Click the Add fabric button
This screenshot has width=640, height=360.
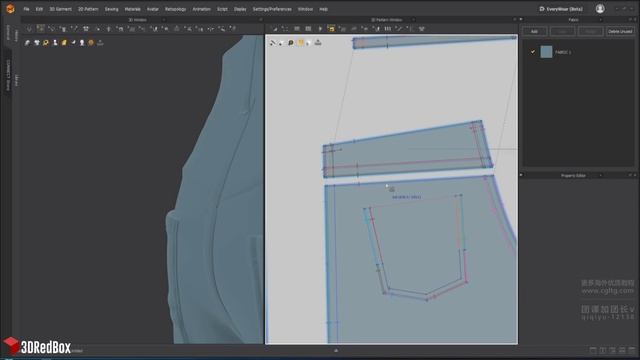click(534, 31)
